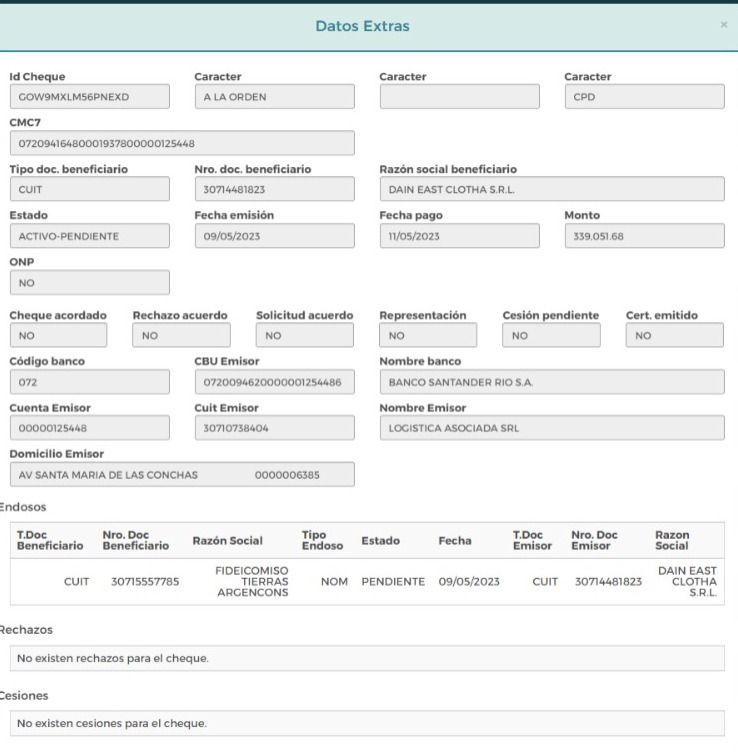The width and height of the screenshot is (738, 753).
Task: Click the Fecha pago field
Action: pos(460,236)
